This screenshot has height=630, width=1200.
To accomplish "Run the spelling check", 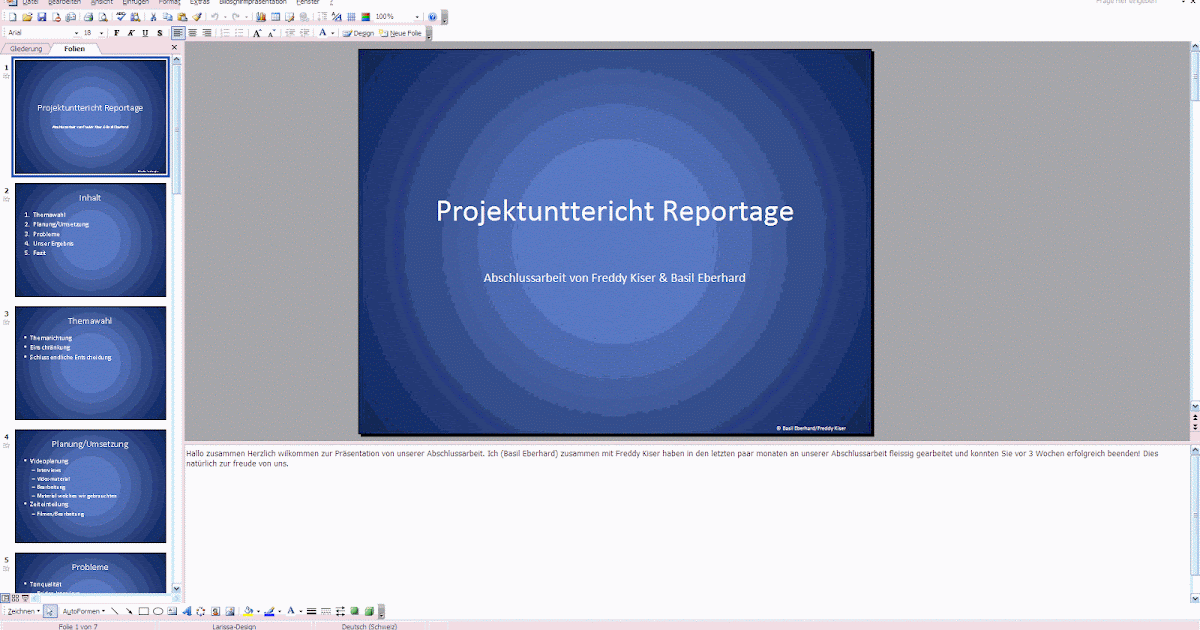I will [x=121, y=17].
